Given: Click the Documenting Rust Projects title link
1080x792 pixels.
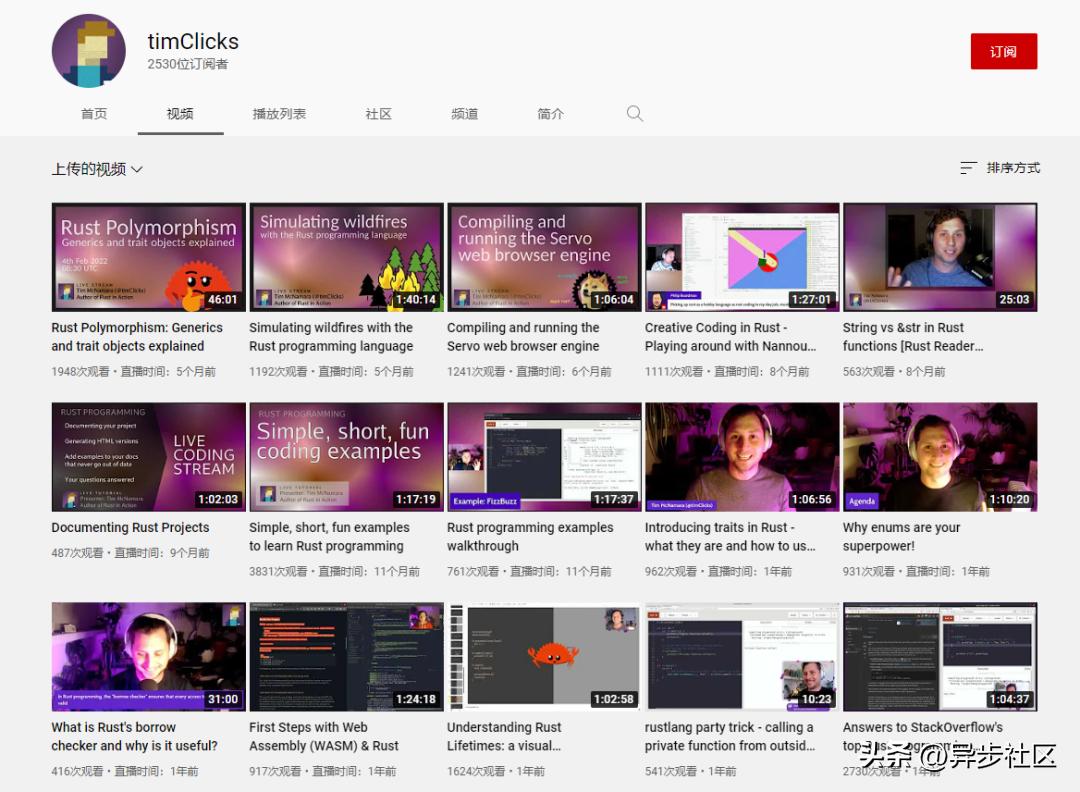Looking at the screenshot, I should pyautogui.click(x=130, y=528).
